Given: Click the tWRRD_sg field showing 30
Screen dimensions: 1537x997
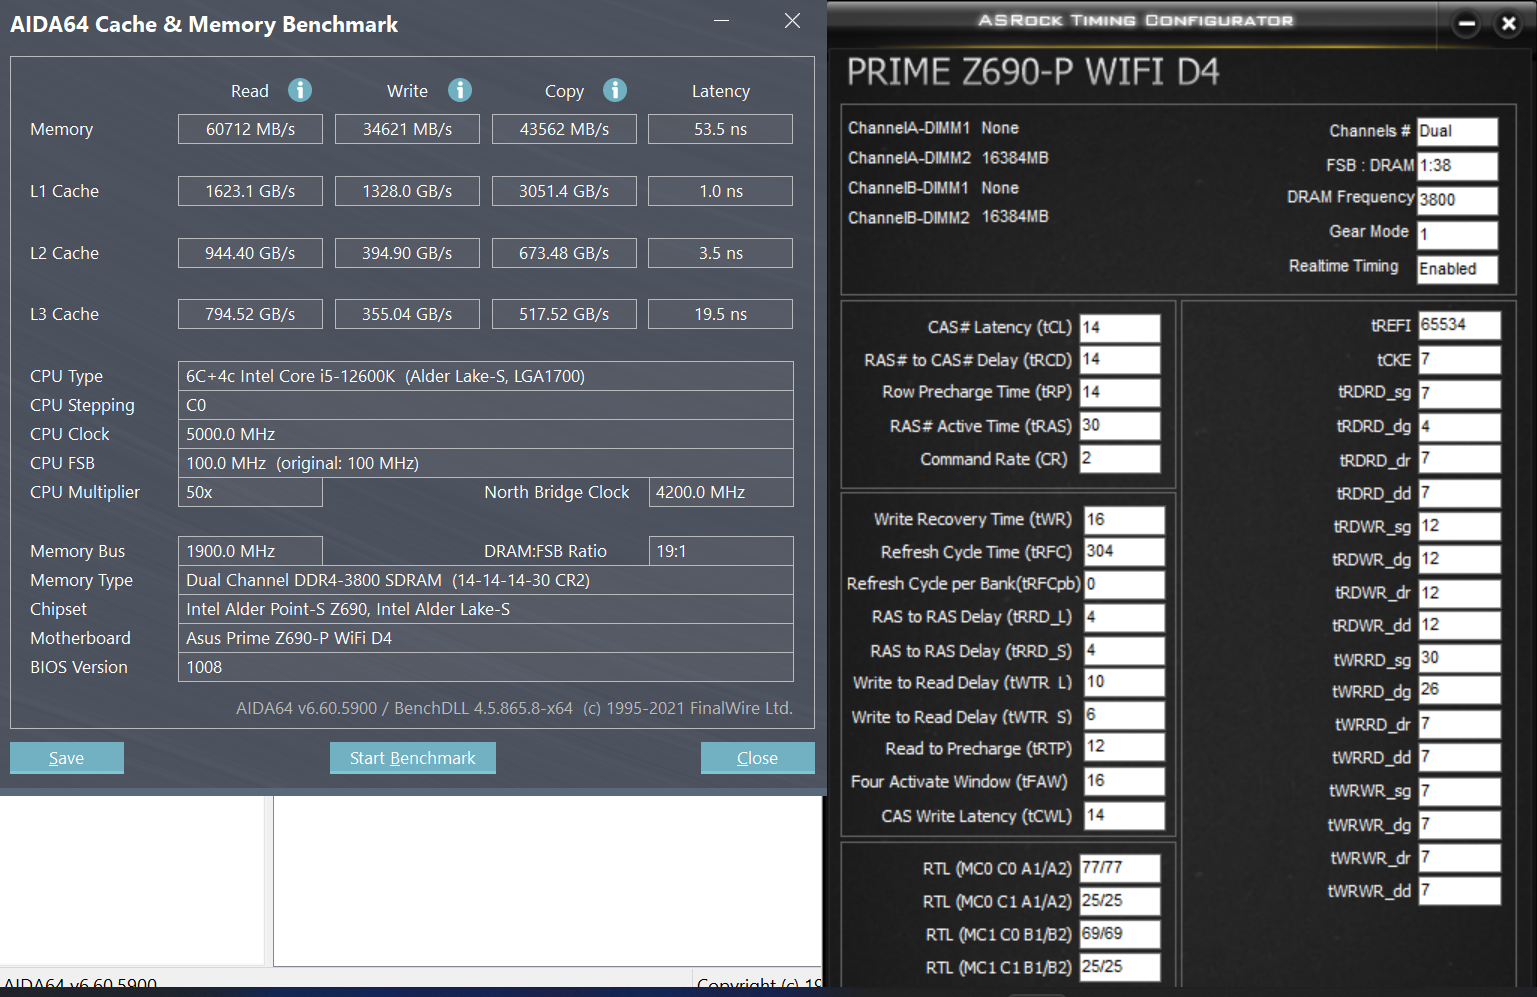Looking at the screenshot, I should tap(1460, 658).
